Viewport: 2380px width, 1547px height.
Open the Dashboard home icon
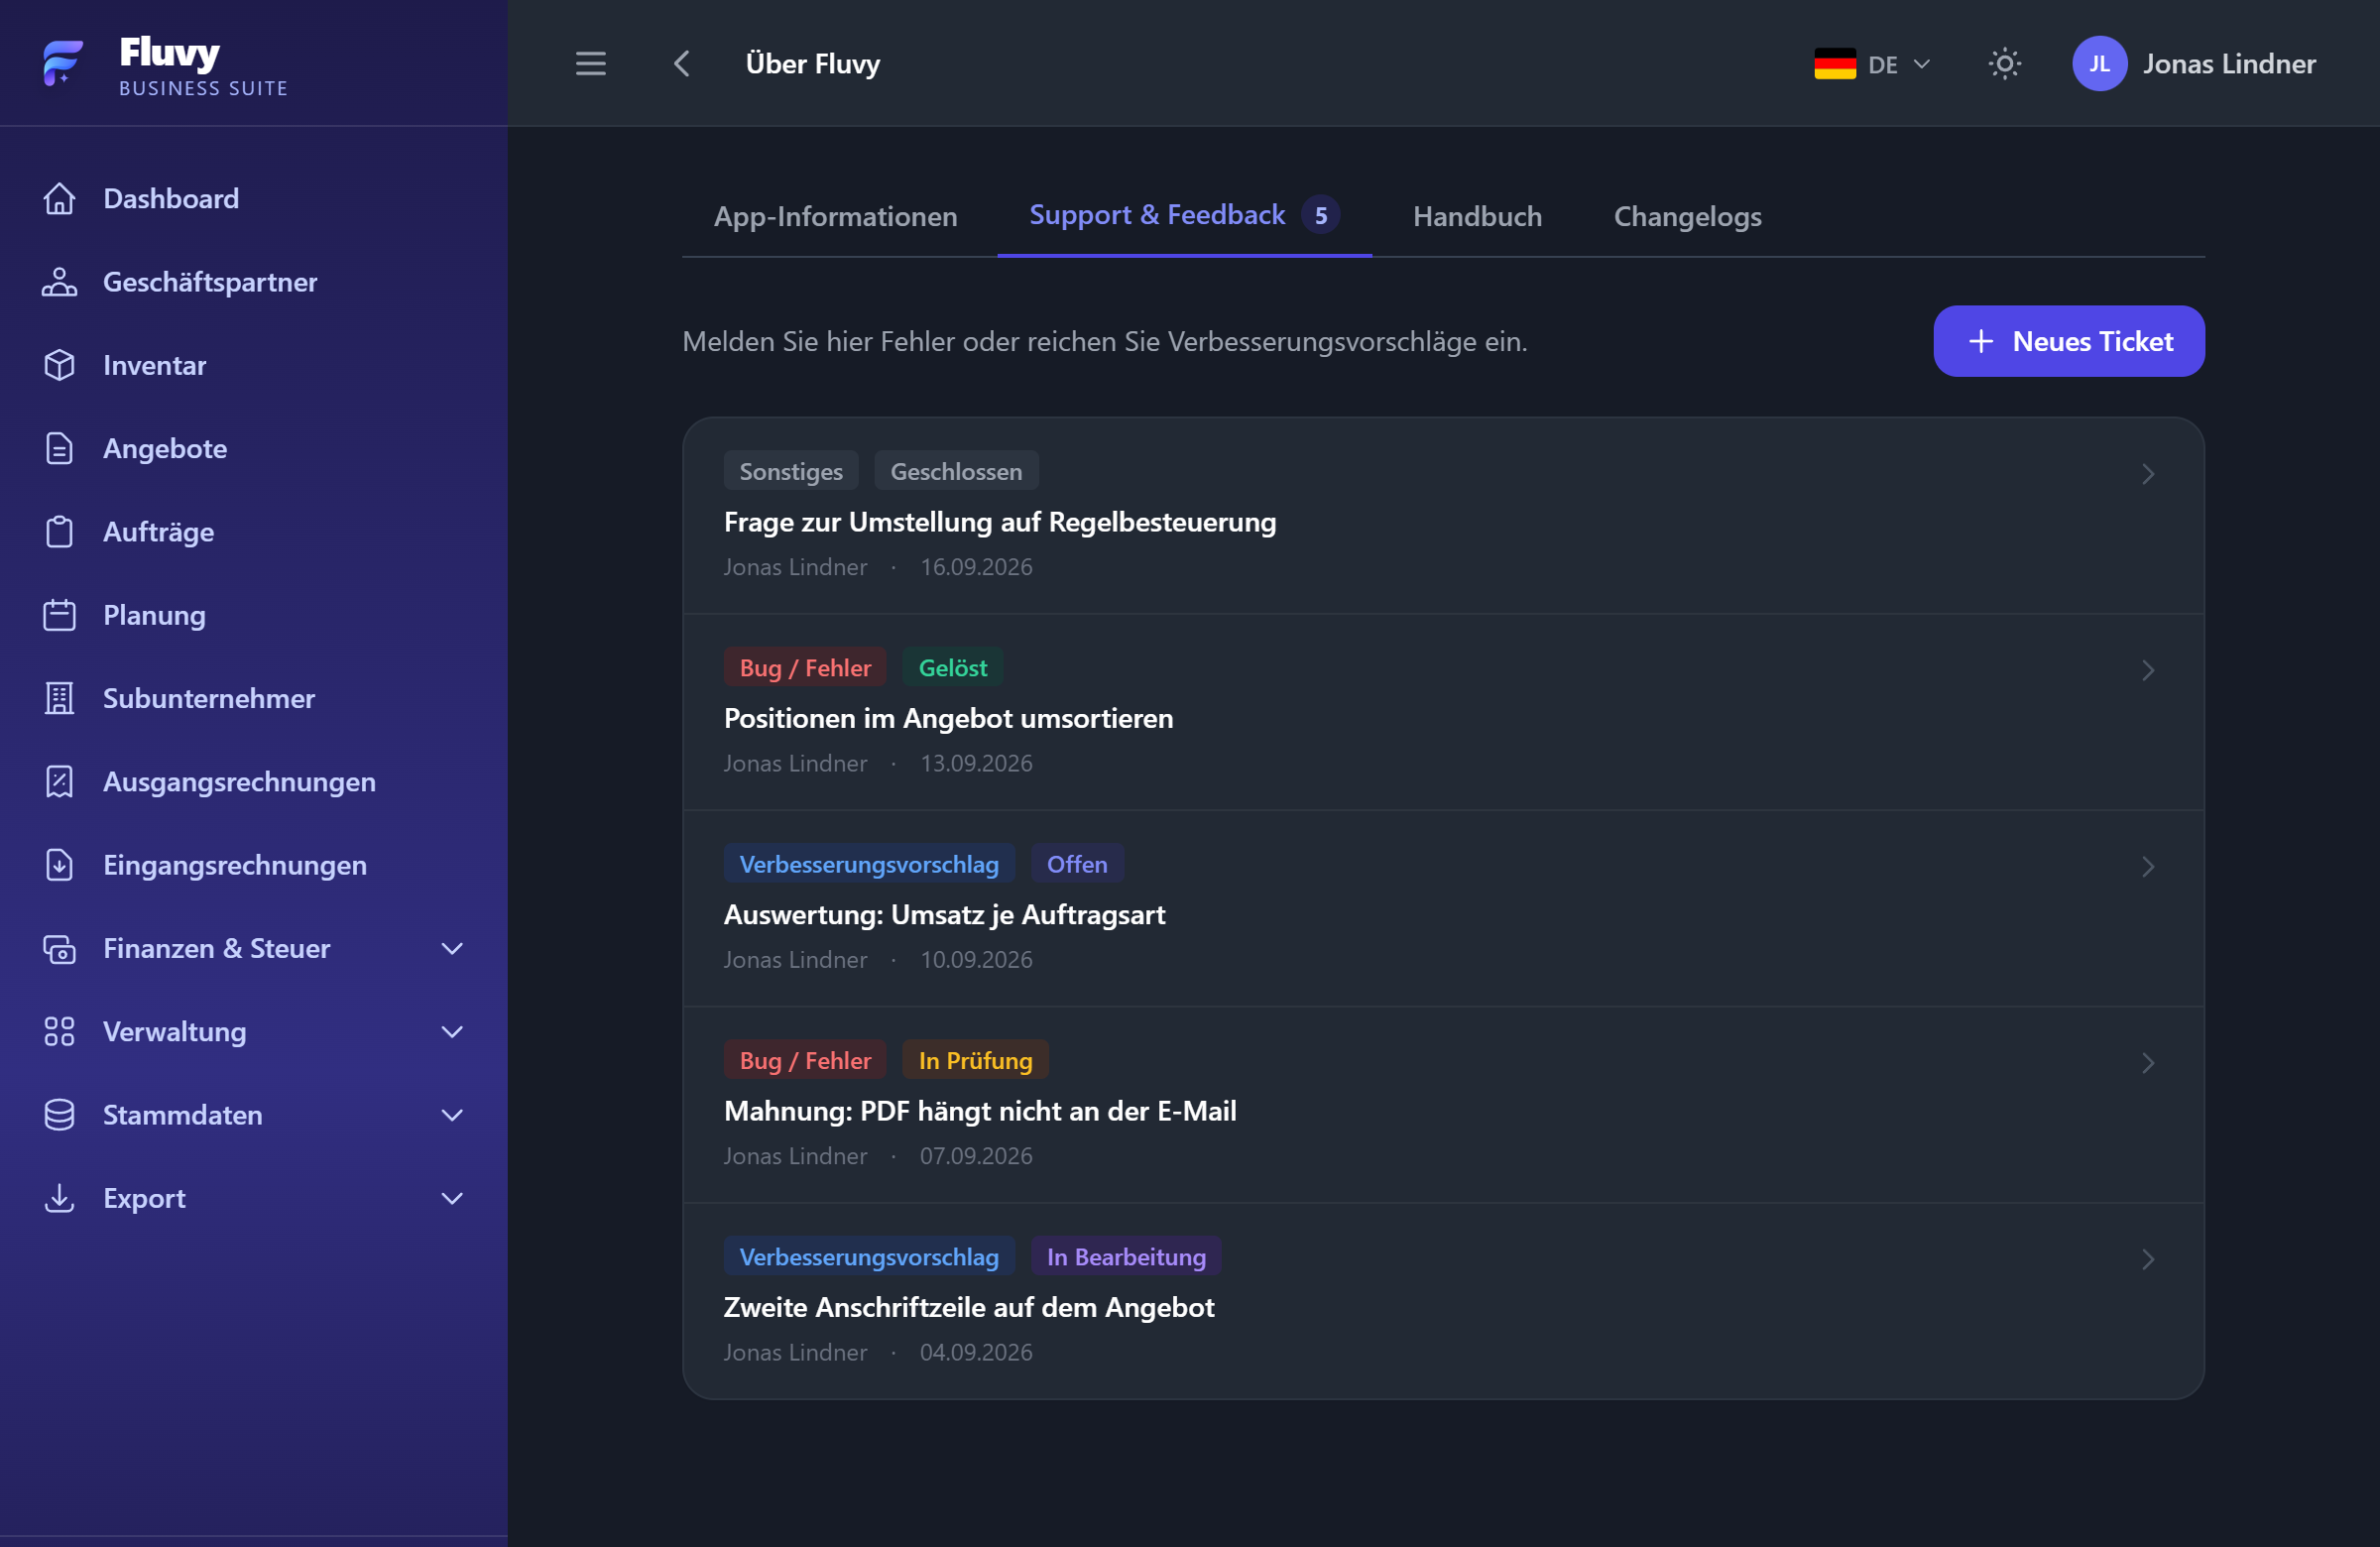[x=59, y=199]
